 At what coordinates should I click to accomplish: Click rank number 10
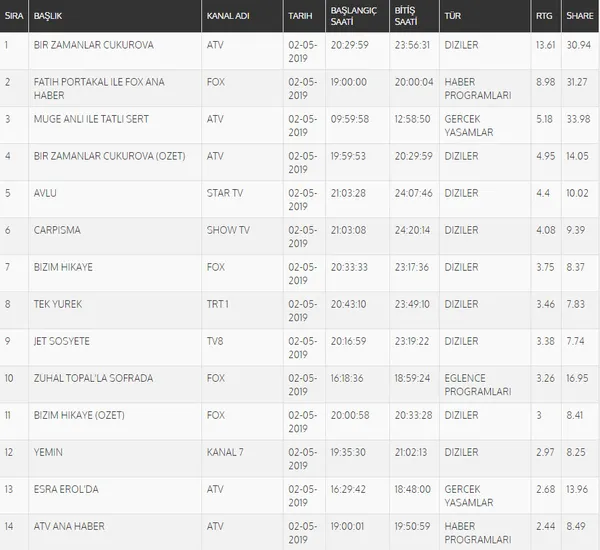(9, 378)
